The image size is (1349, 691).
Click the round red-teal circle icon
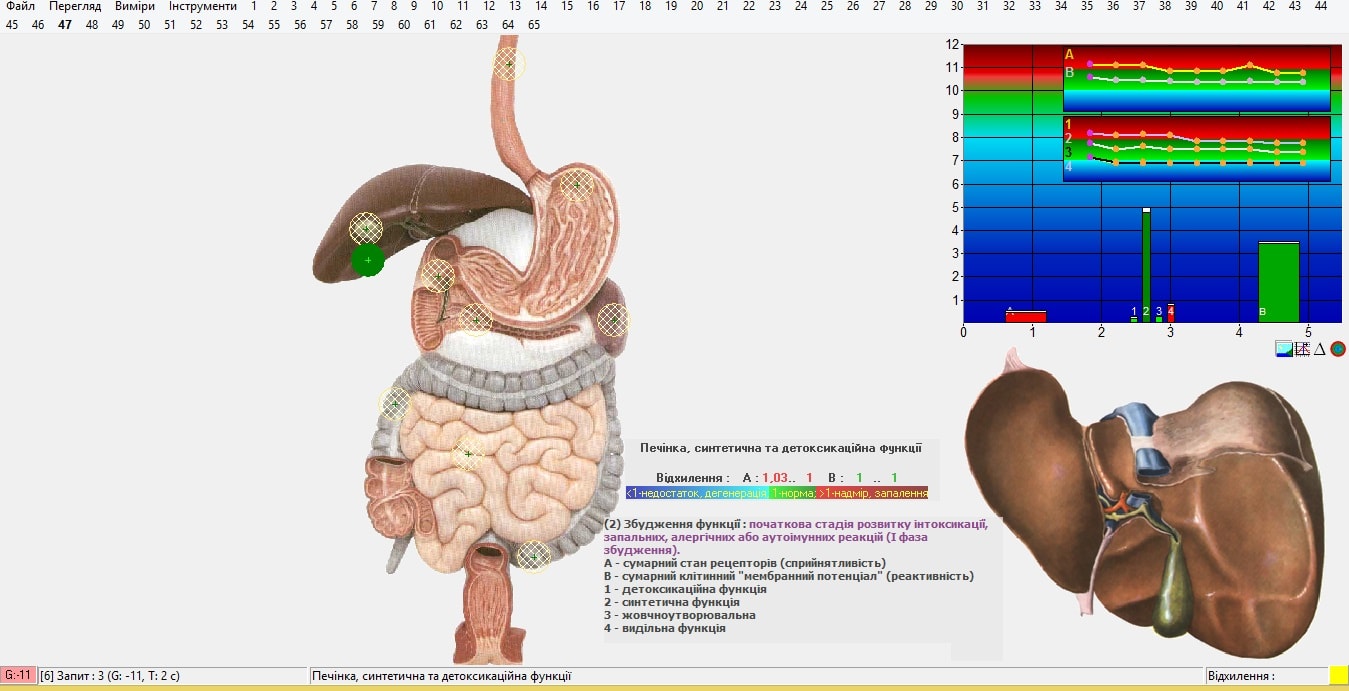coord(1338,349)
